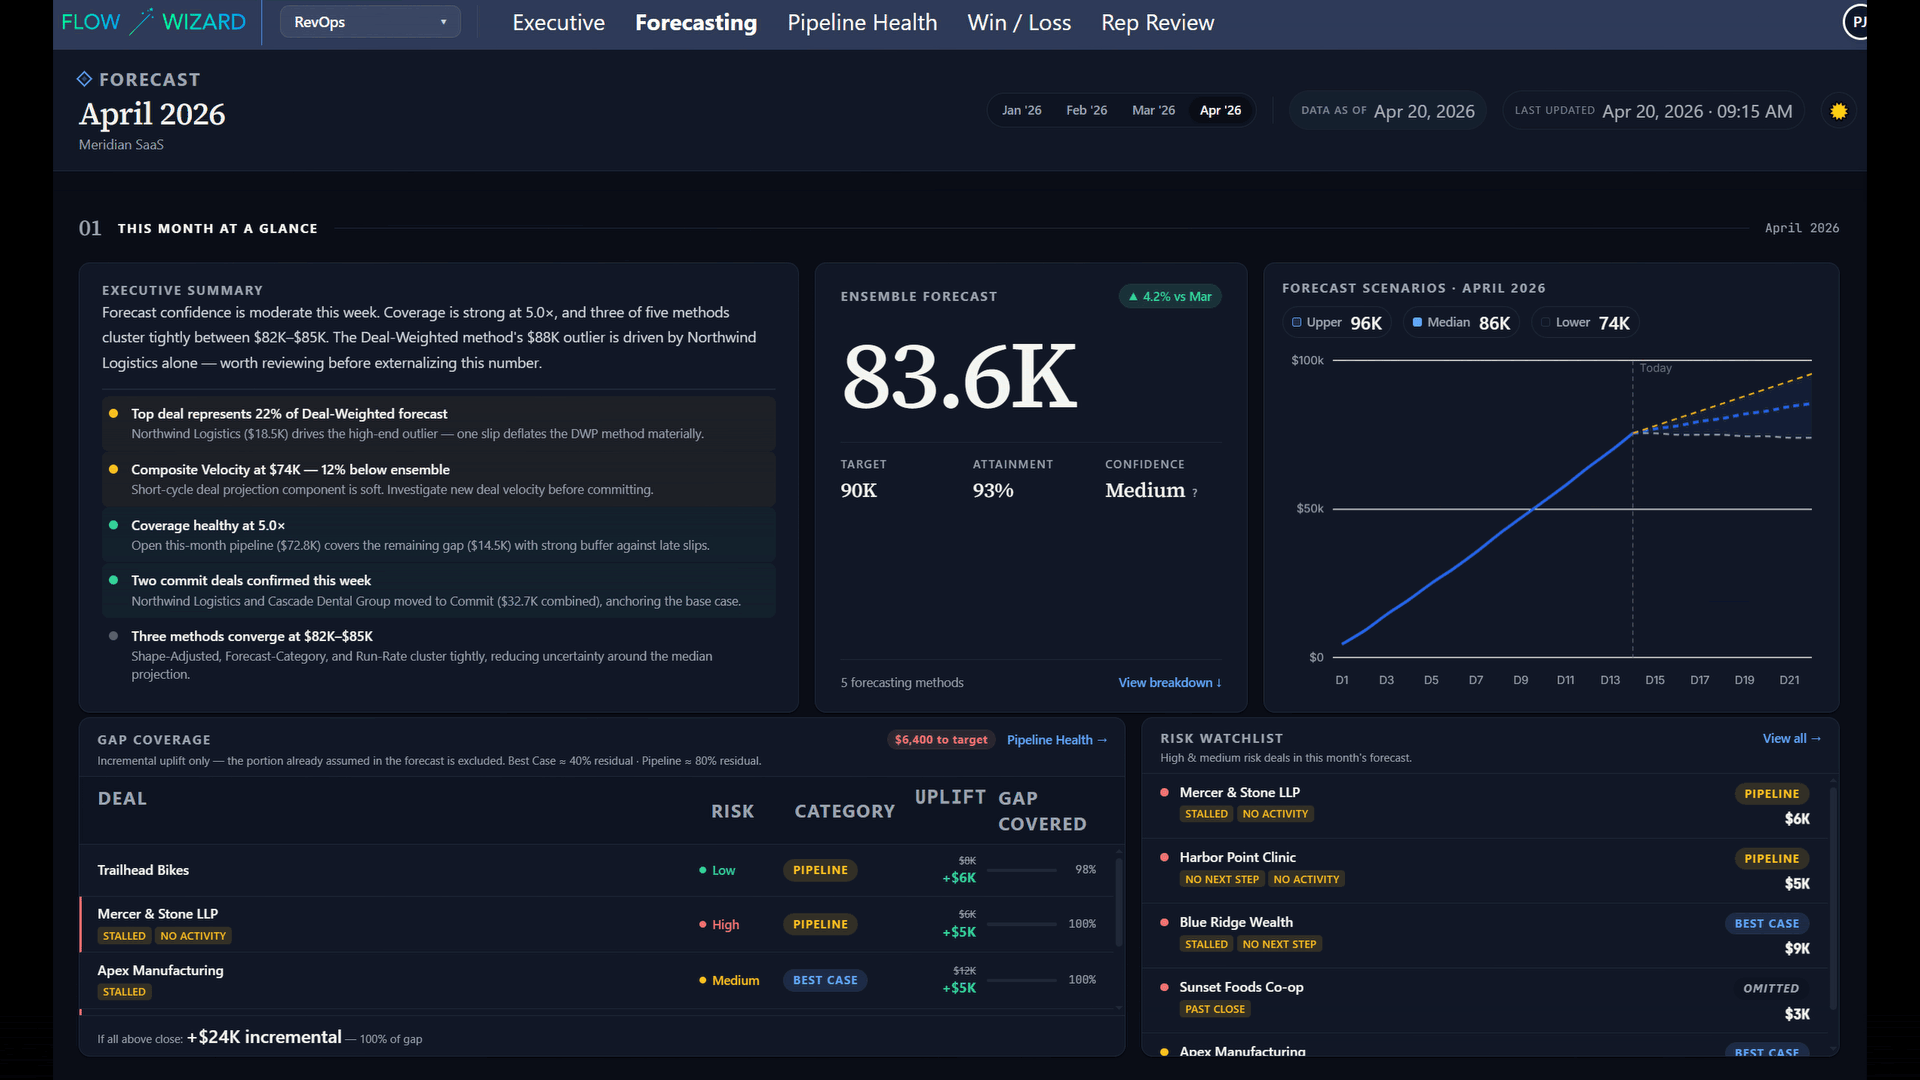Open the Forecasting tab
The image size is (1920, 1080).
click(x=696, y=22)
